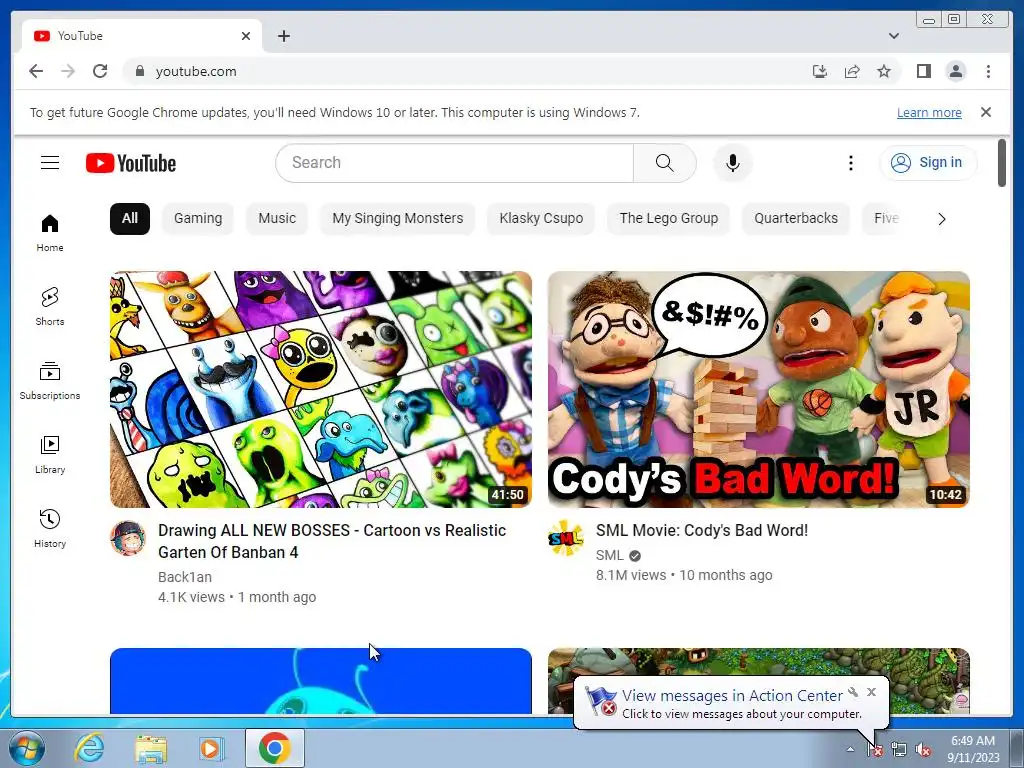Click taskbar clock 6:49 AM
Viewport: 1024px width, 768px height.
(972, 749)
